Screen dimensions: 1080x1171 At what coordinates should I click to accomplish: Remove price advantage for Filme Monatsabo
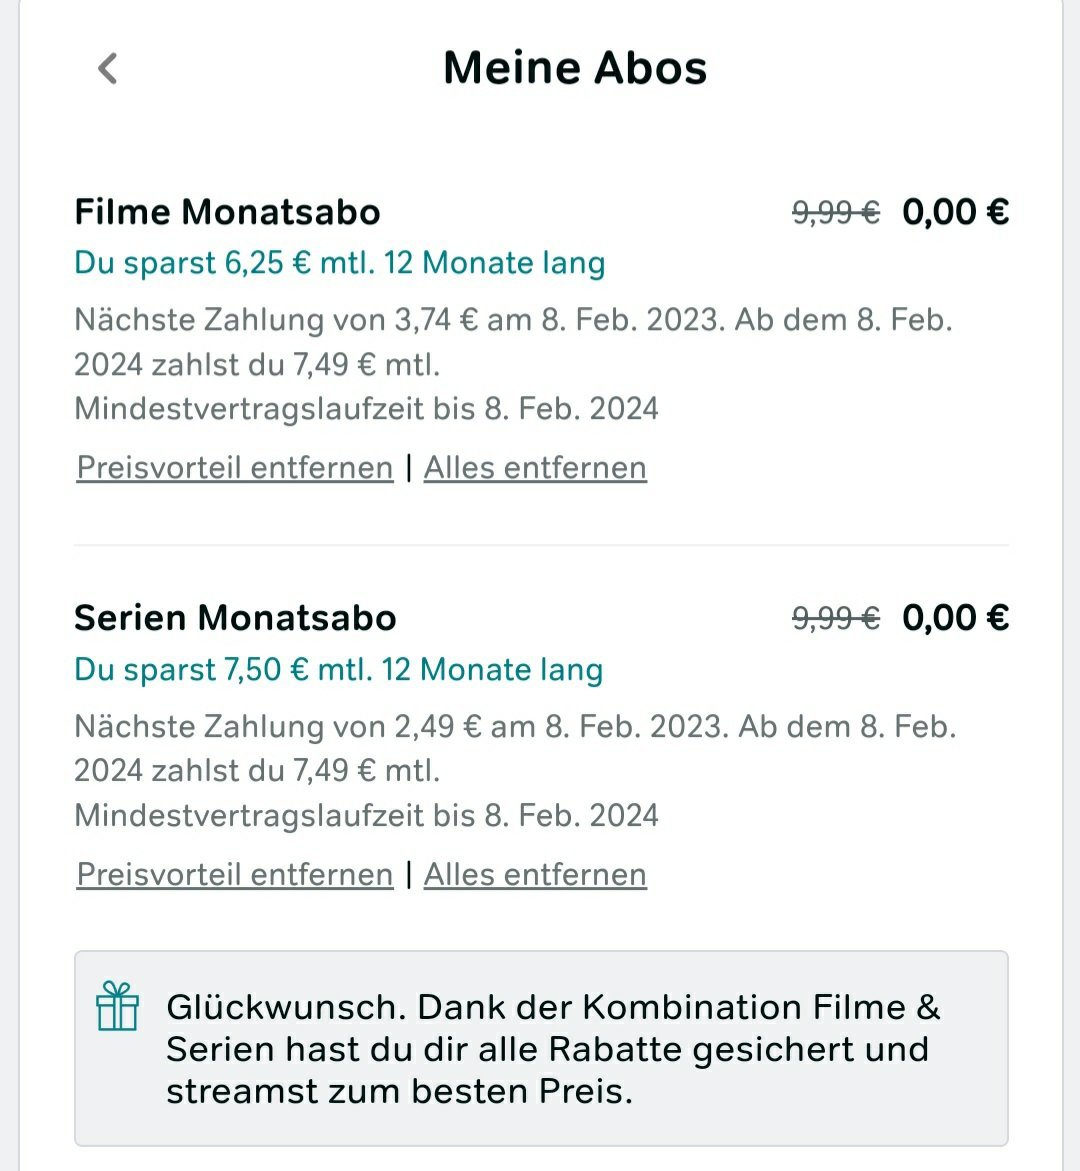(x=235, y=468)
